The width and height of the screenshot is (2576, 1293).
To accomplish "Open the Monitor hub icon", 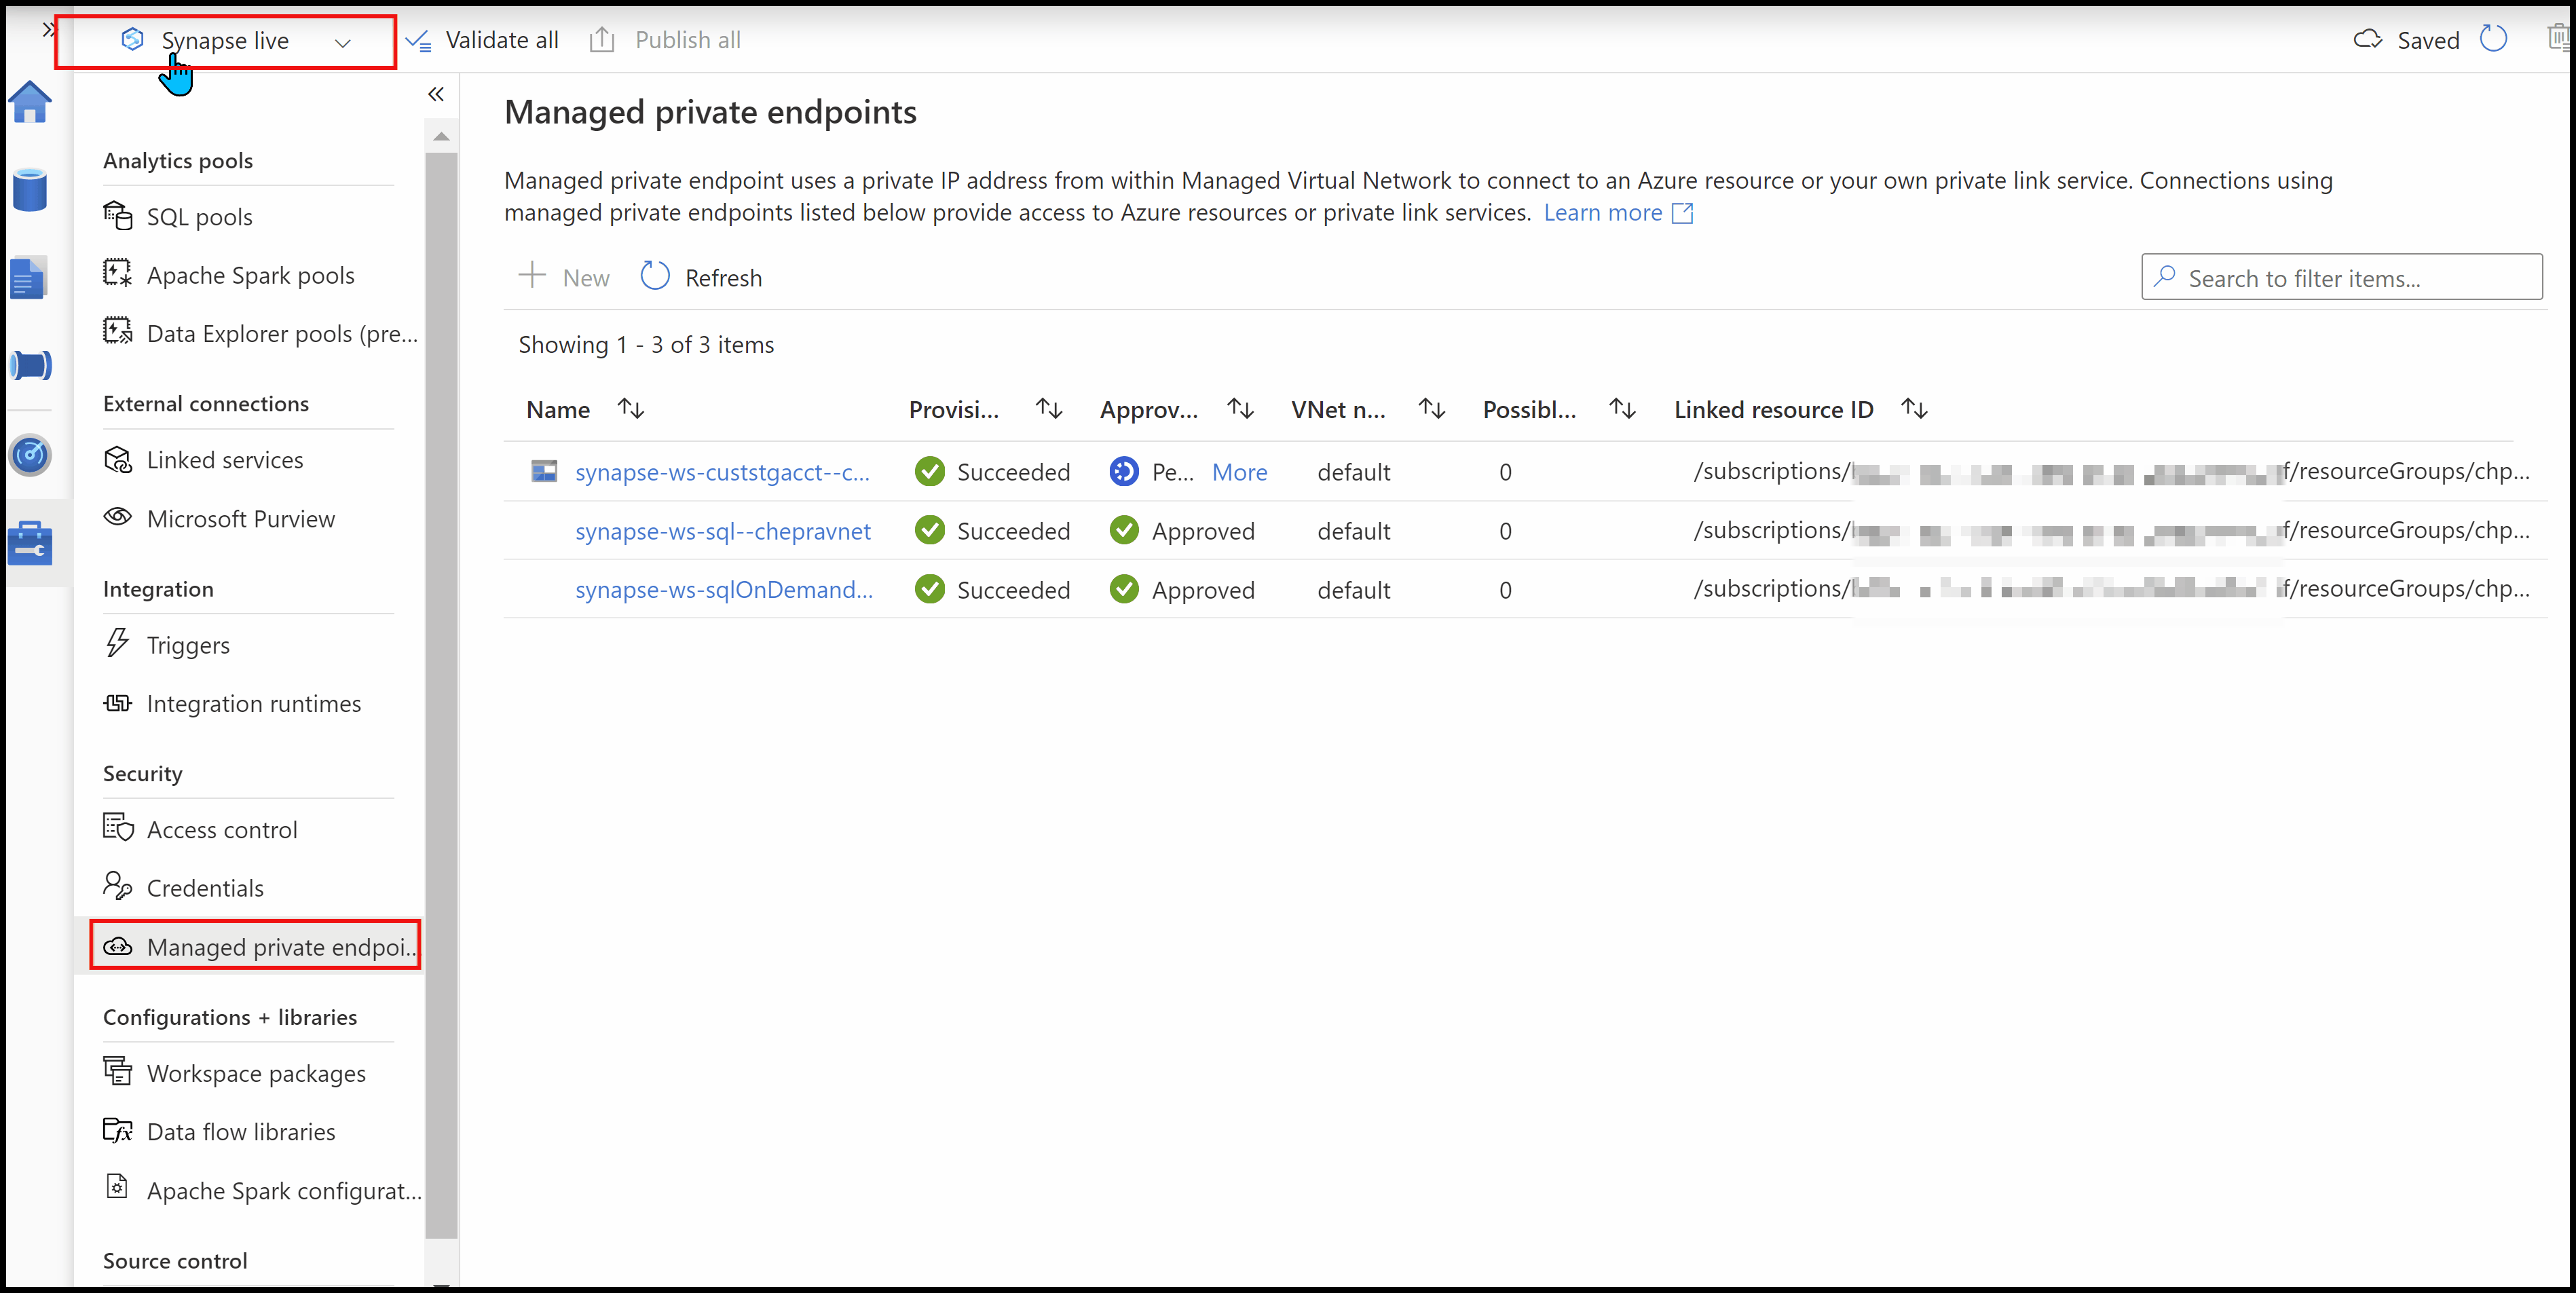I will (x=31, y=455).
